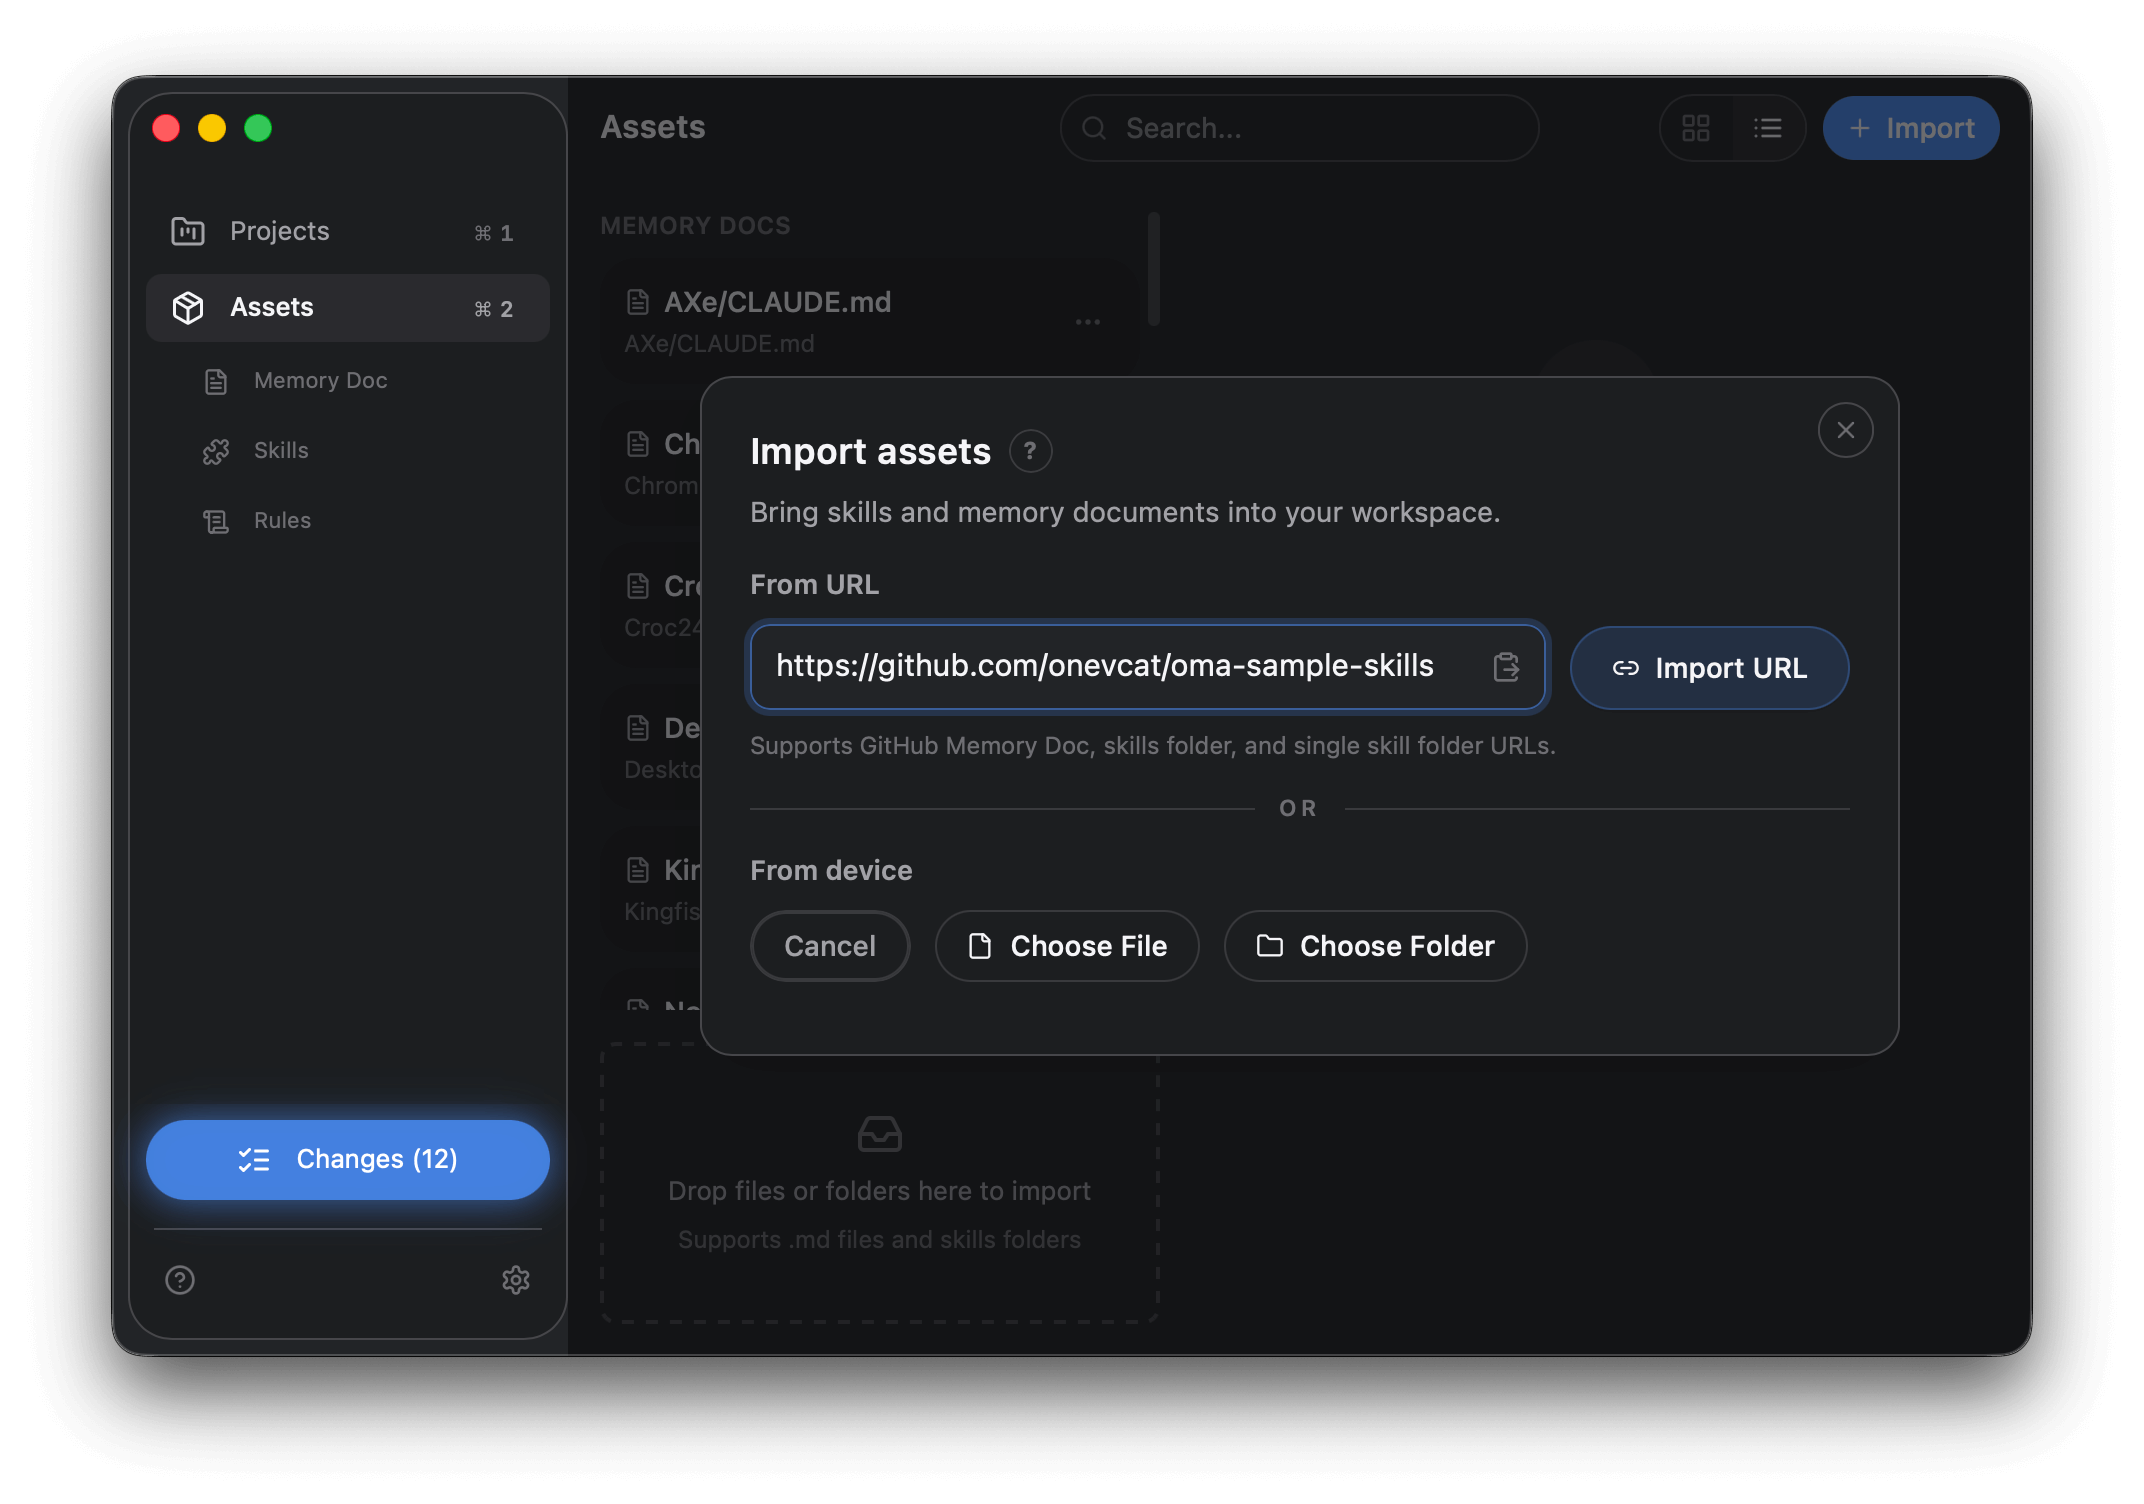Click the Memory Doc document icon

215,381
